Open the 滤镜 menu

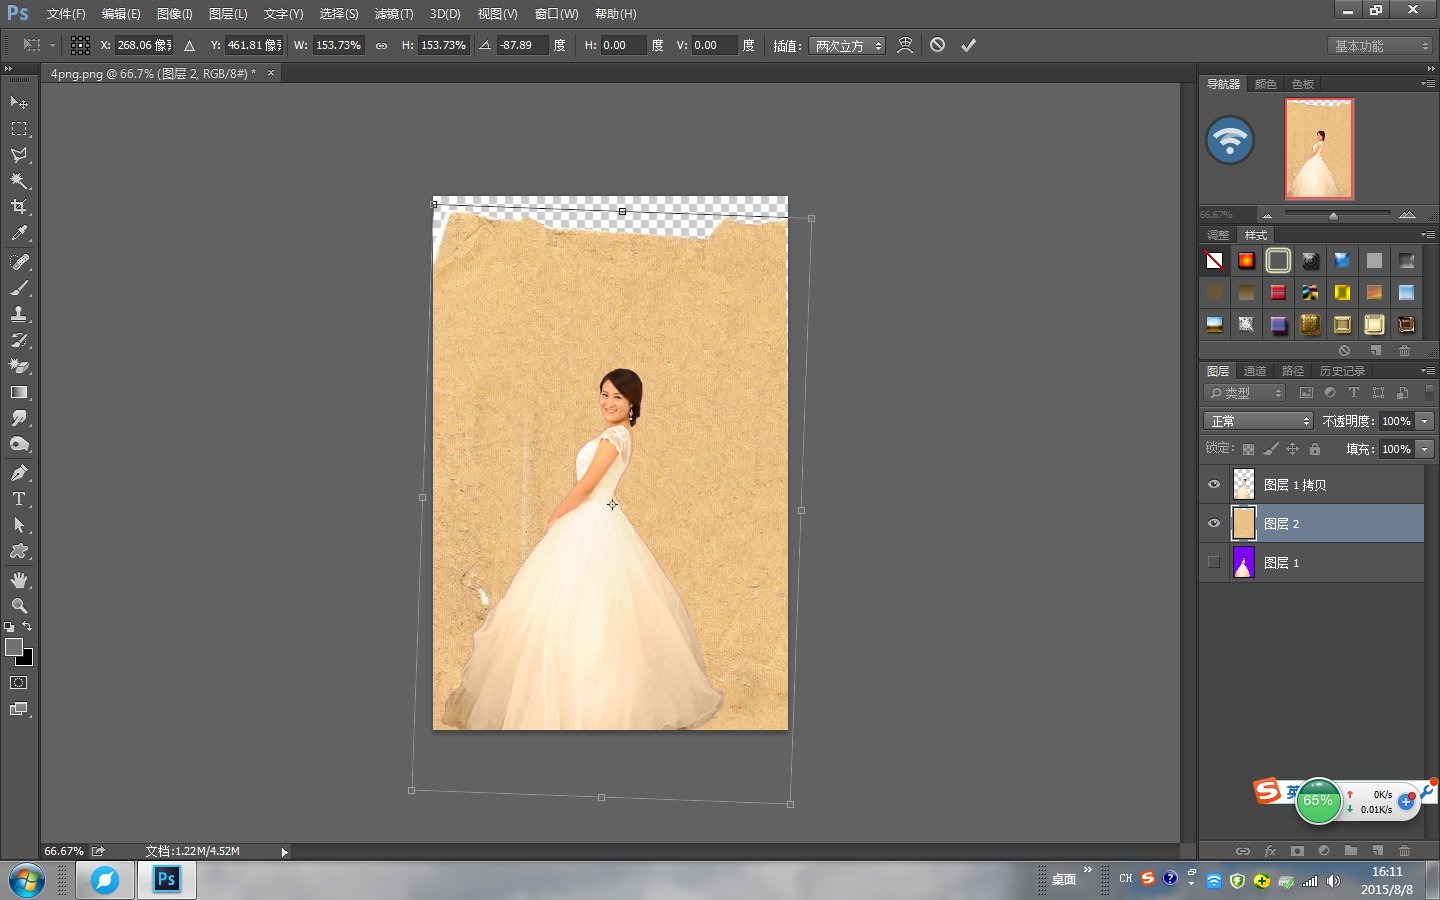393,13
